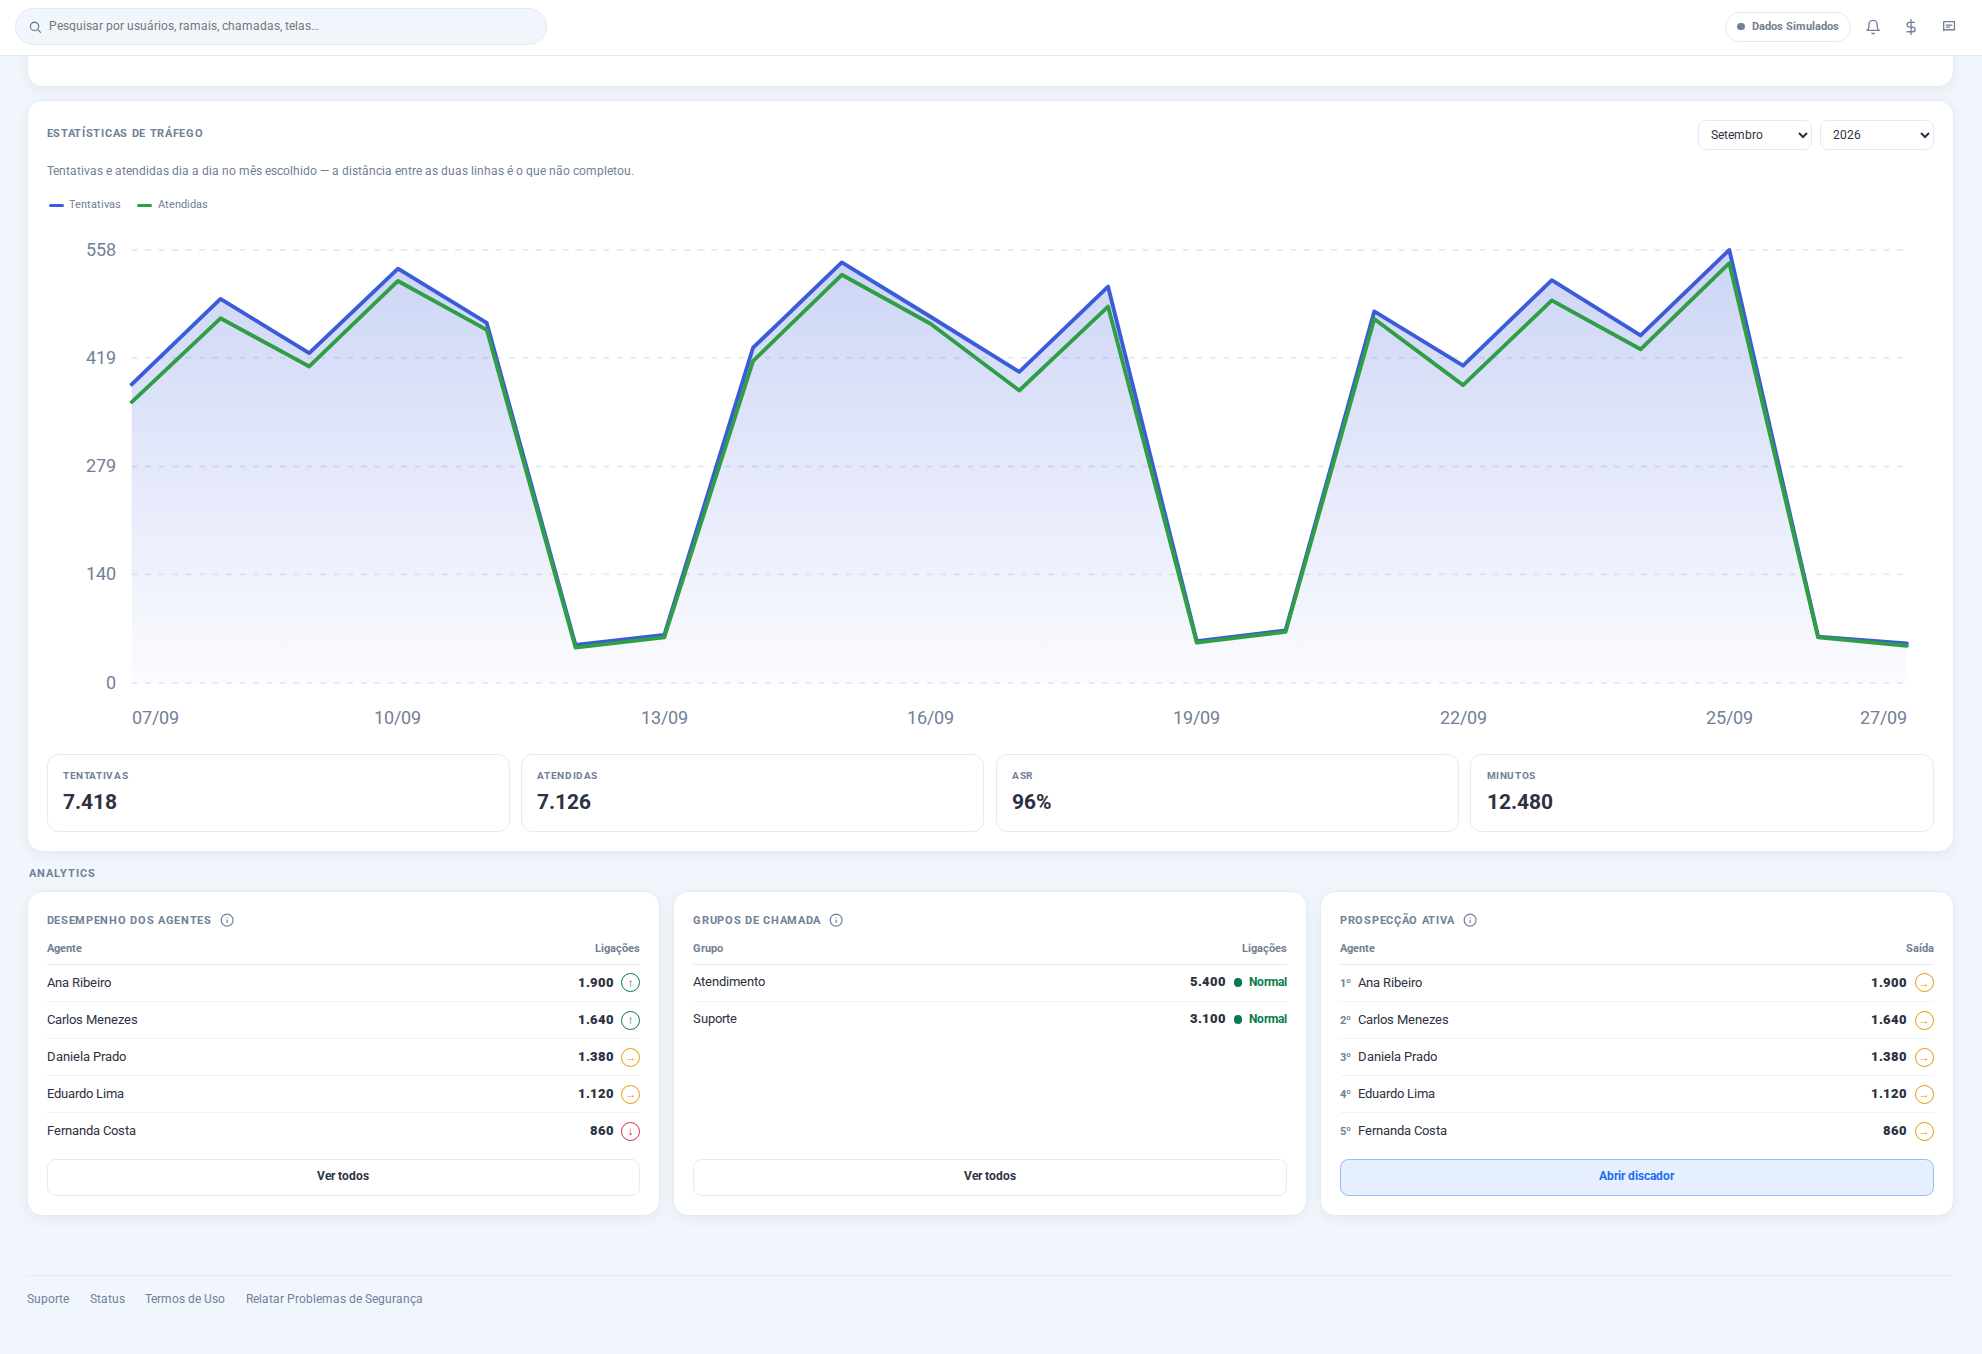Image resolution: width=1982 pixels, height=1354 pixels.
Task: Open Relatar Problemas de Segurança link
Action: tap(334, 1299)
